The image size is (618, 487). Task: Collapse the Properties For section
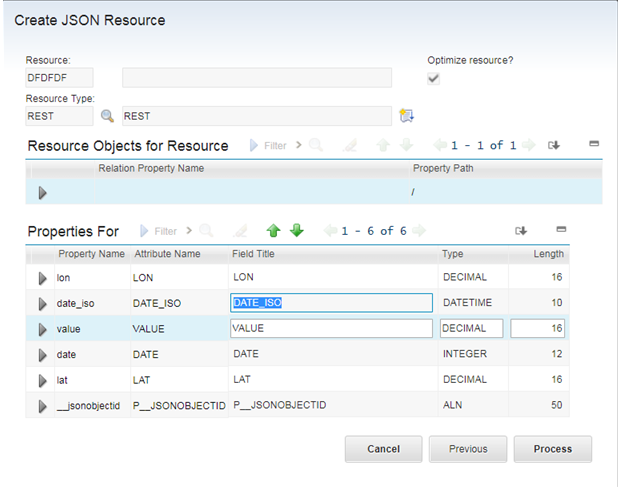561,229
